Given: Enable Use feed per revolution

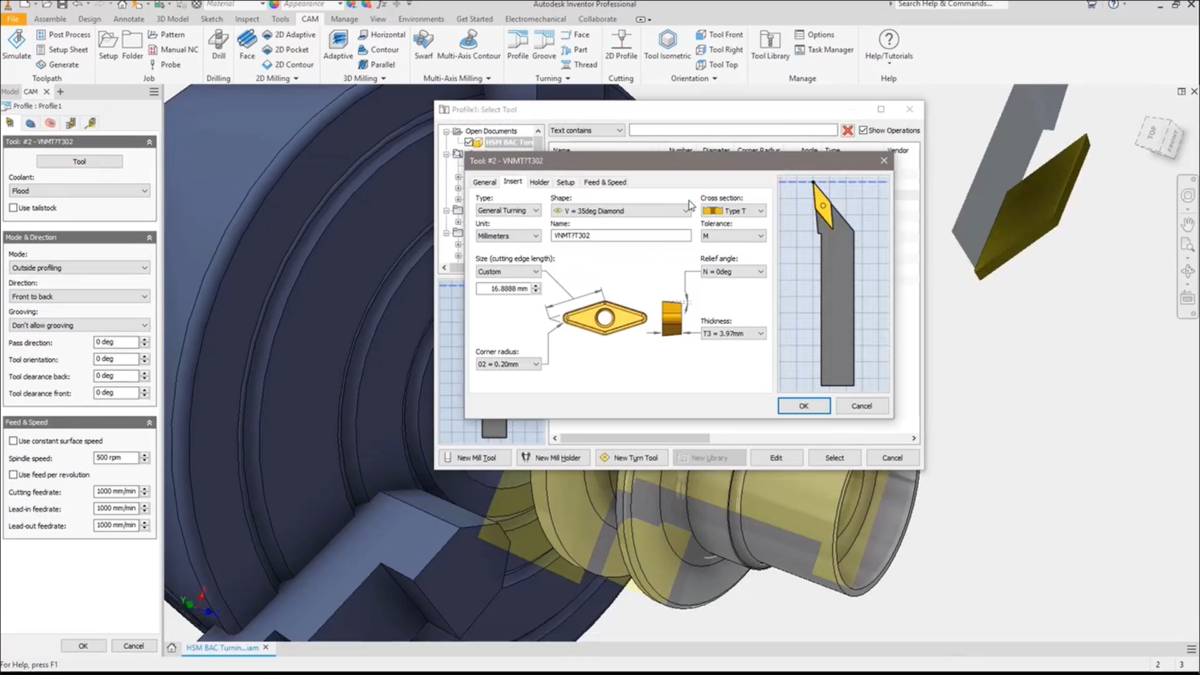Looking at the screenshot, I should (x=13, y=475).
